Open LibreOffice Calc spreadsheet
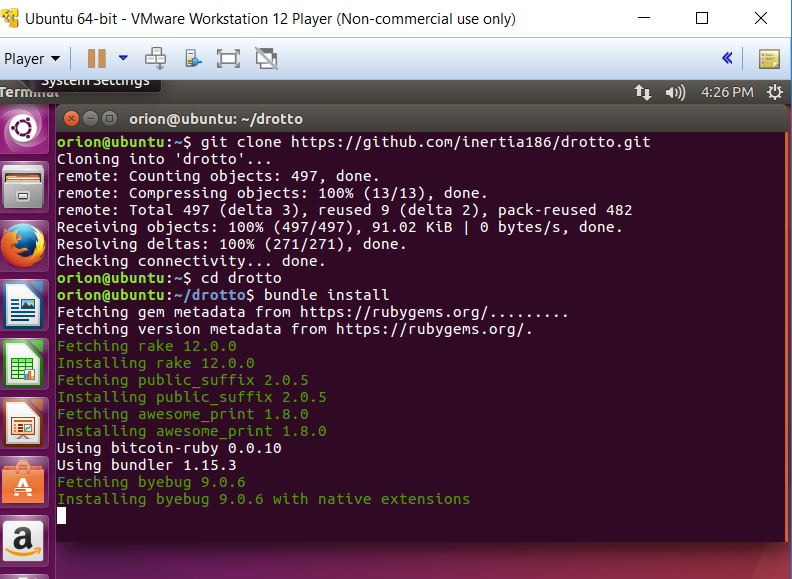 [24, 363]
